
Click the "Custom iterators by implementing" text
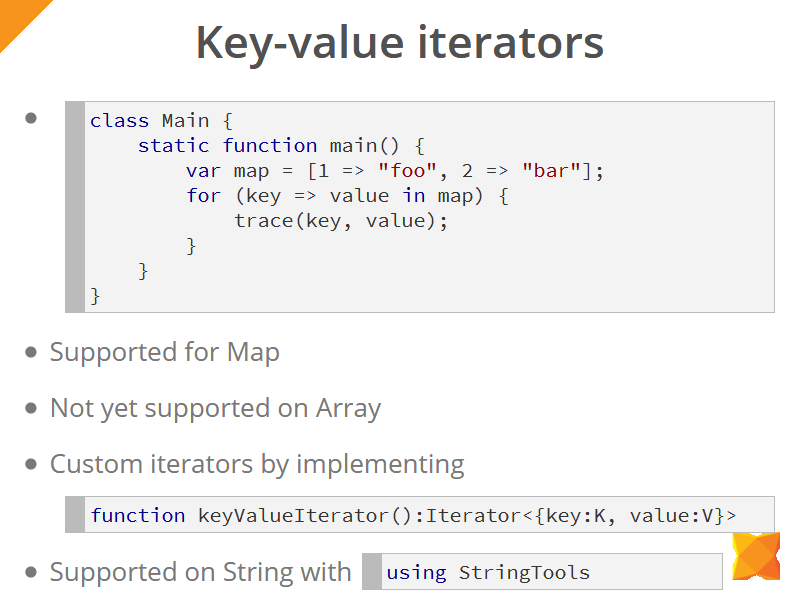point(257,464)
